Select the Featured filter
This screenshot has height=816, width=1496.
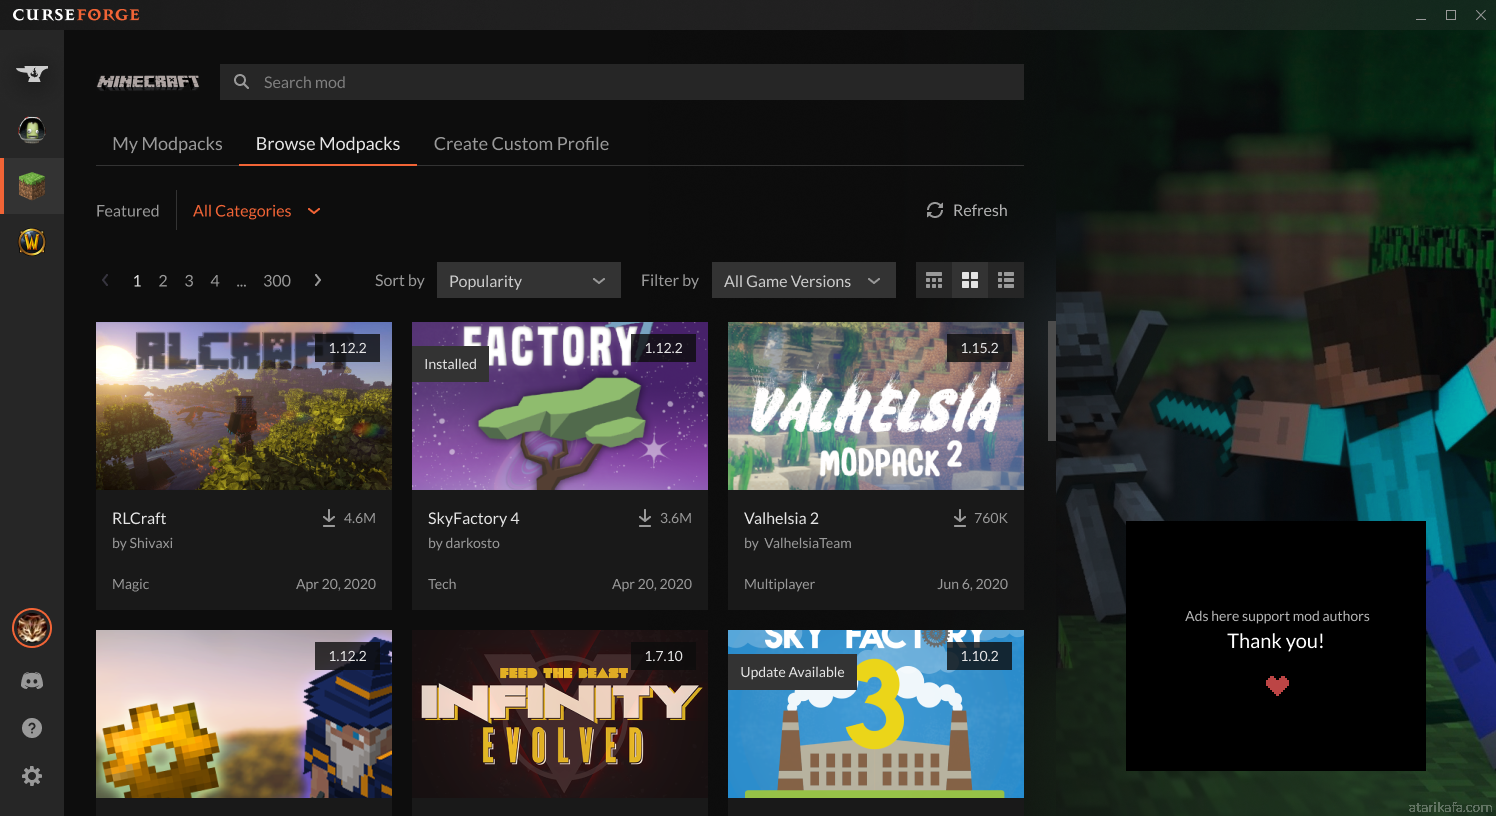pos(127,211)
